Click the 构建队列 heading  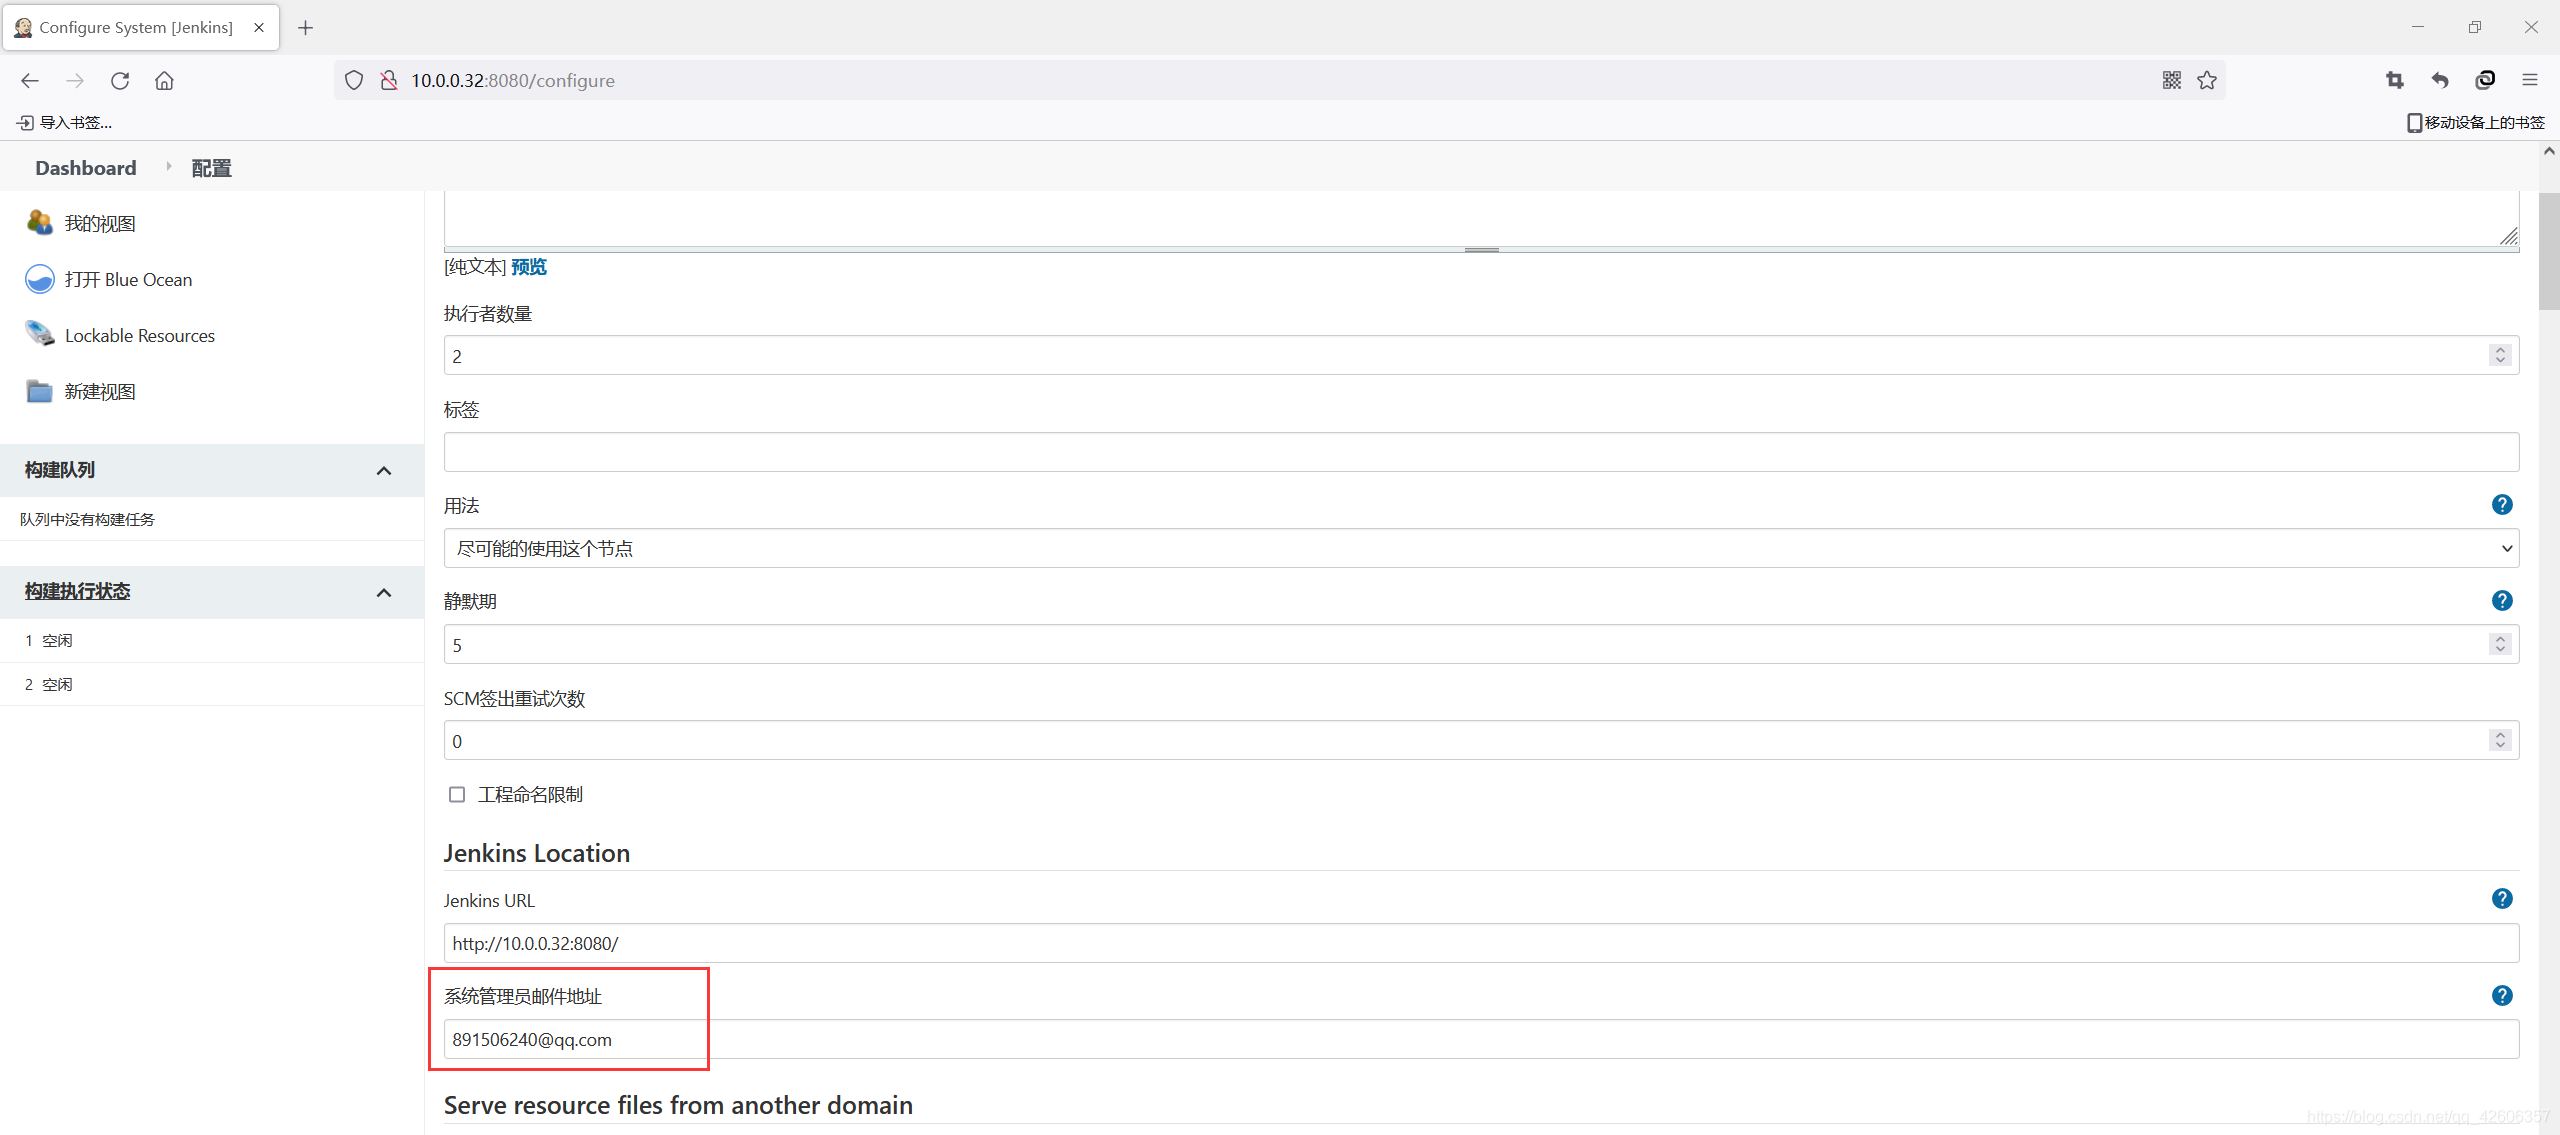[60, 470]
